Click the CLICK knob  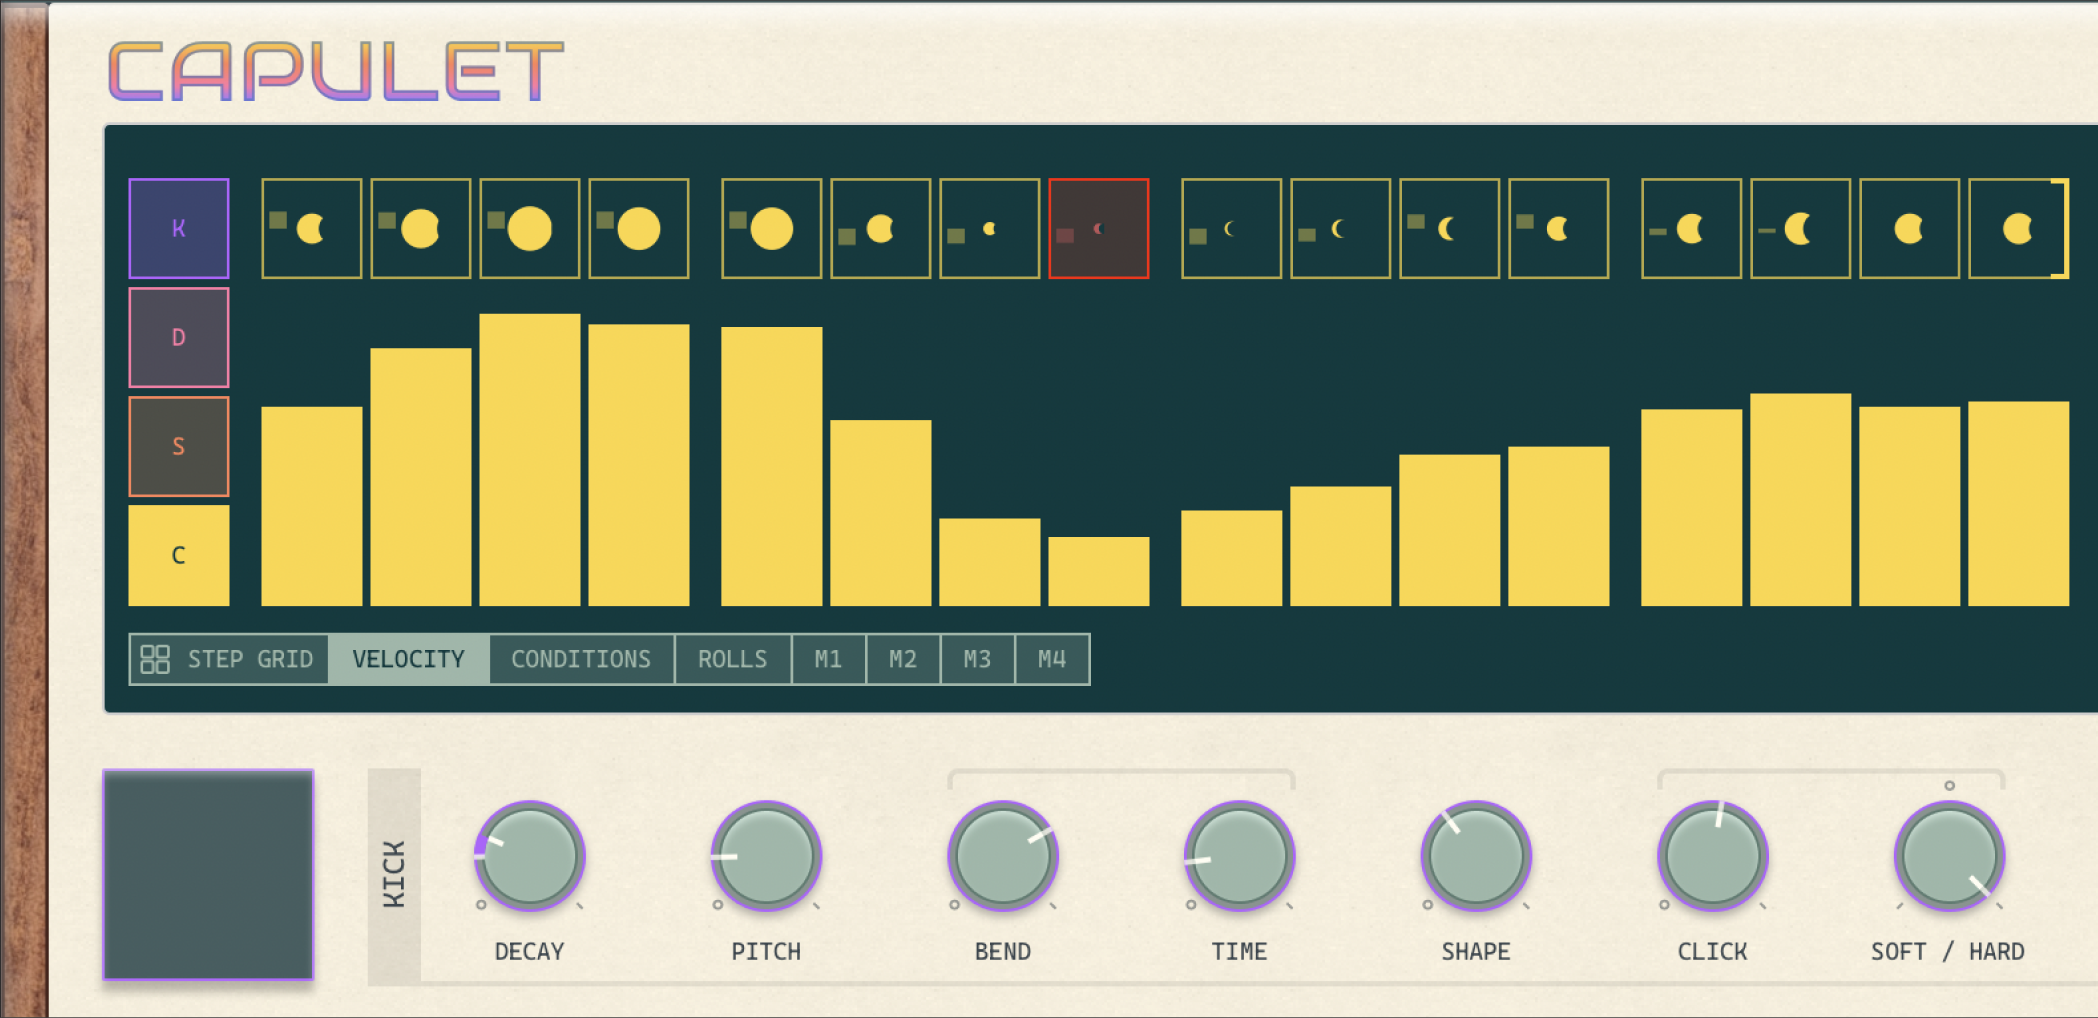pos(1713,856)
